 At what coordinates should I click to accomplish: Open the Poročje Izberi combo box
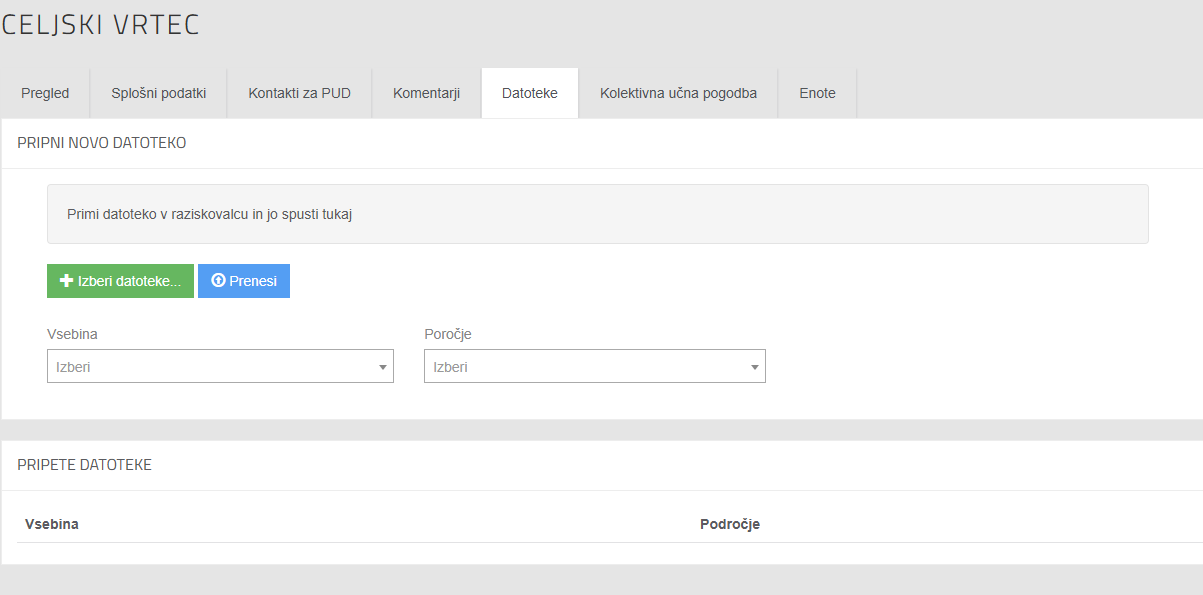click(595, 366)
